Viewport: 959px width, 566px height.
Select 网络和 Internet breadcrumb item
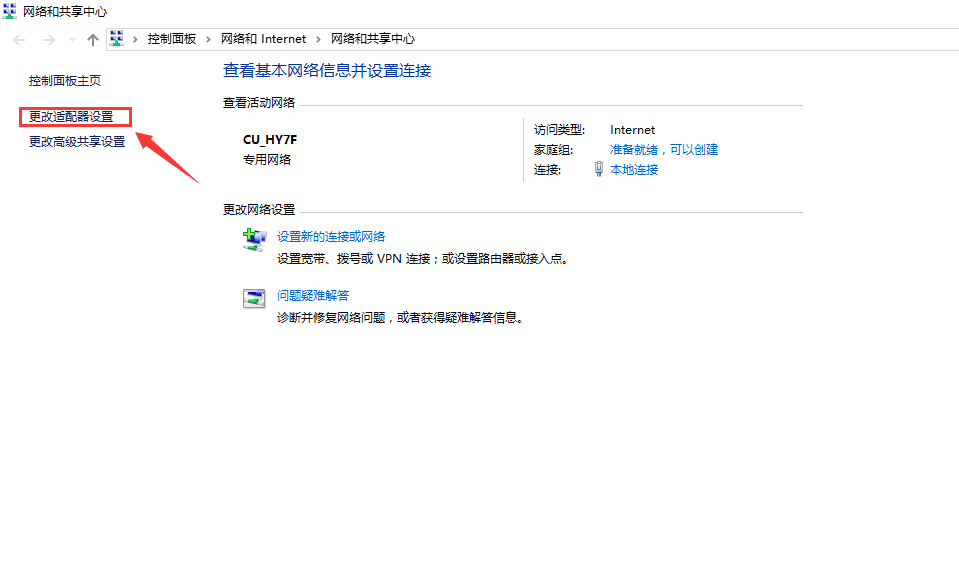(263, 39)
